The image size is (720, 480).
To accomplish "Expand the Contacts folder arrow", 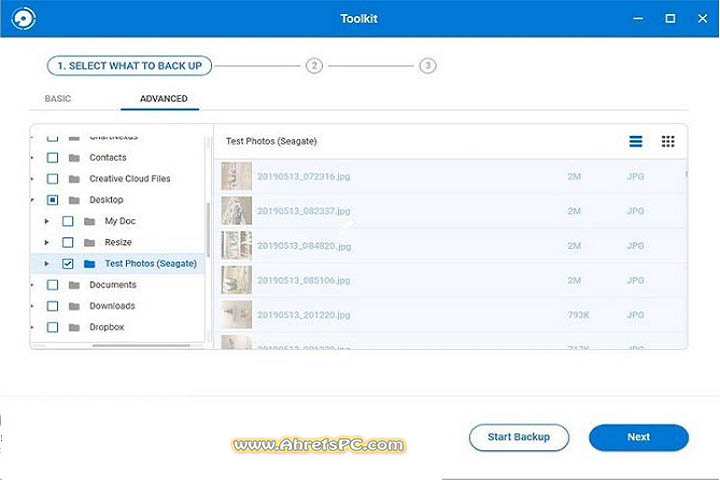I will 32,158.
